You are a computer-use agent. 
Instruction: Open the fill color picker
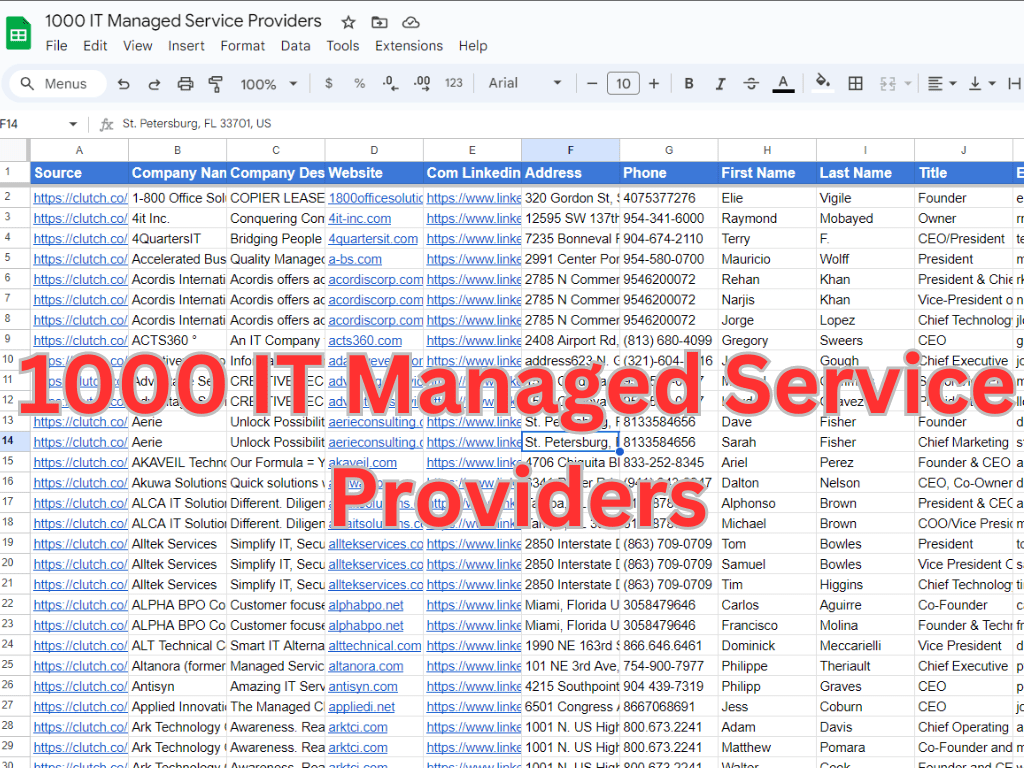click(823, 84)
